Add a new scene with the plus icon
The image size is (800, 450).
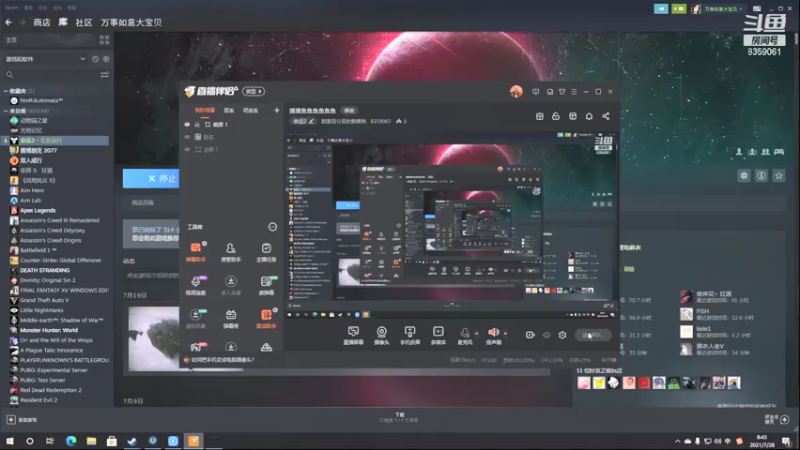(277, 110)
